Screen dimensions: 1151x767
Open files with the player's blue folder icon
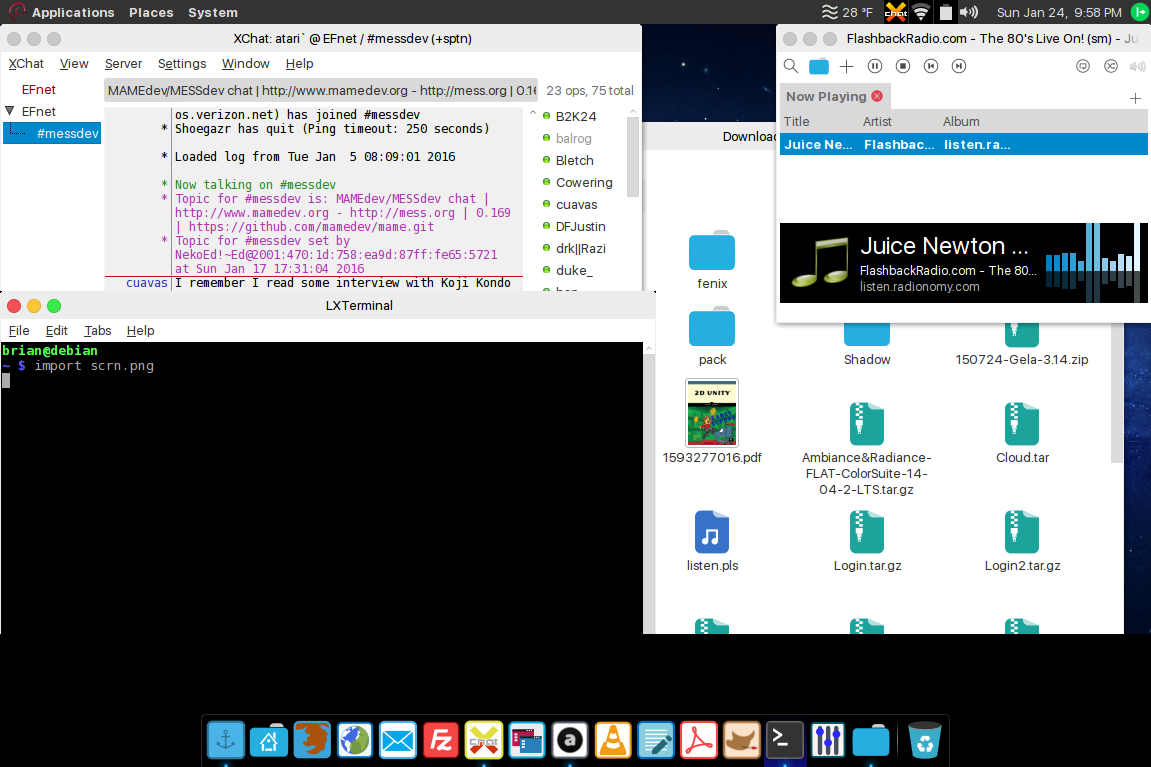coord(818,66)
